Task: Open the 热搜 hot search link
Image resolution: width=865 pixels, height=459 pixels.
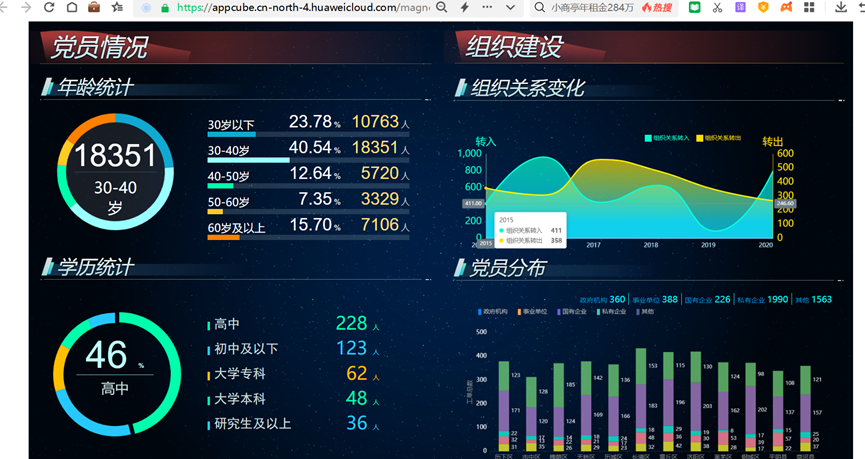Action: [657, 8]
